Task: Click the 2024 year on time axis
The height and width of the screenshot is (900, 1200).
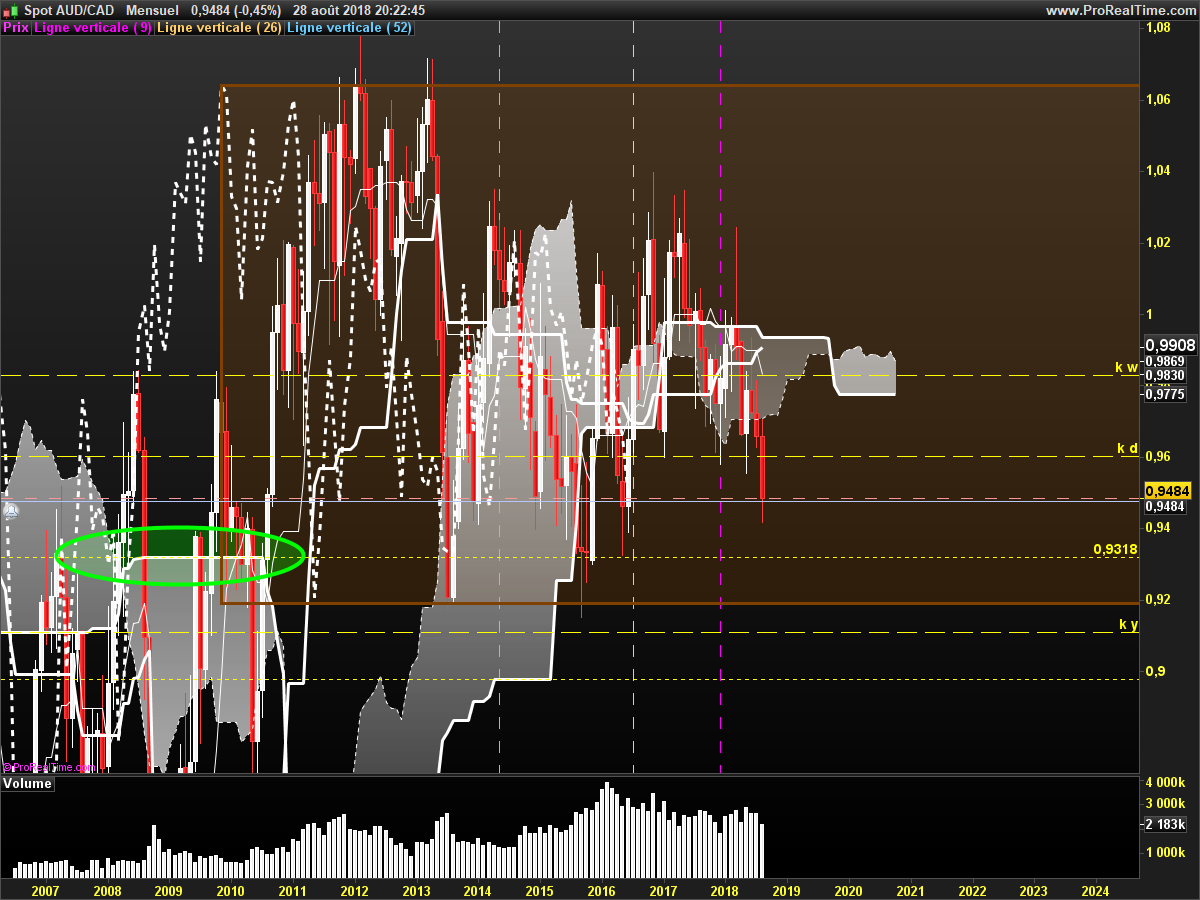Action: 1095,889
